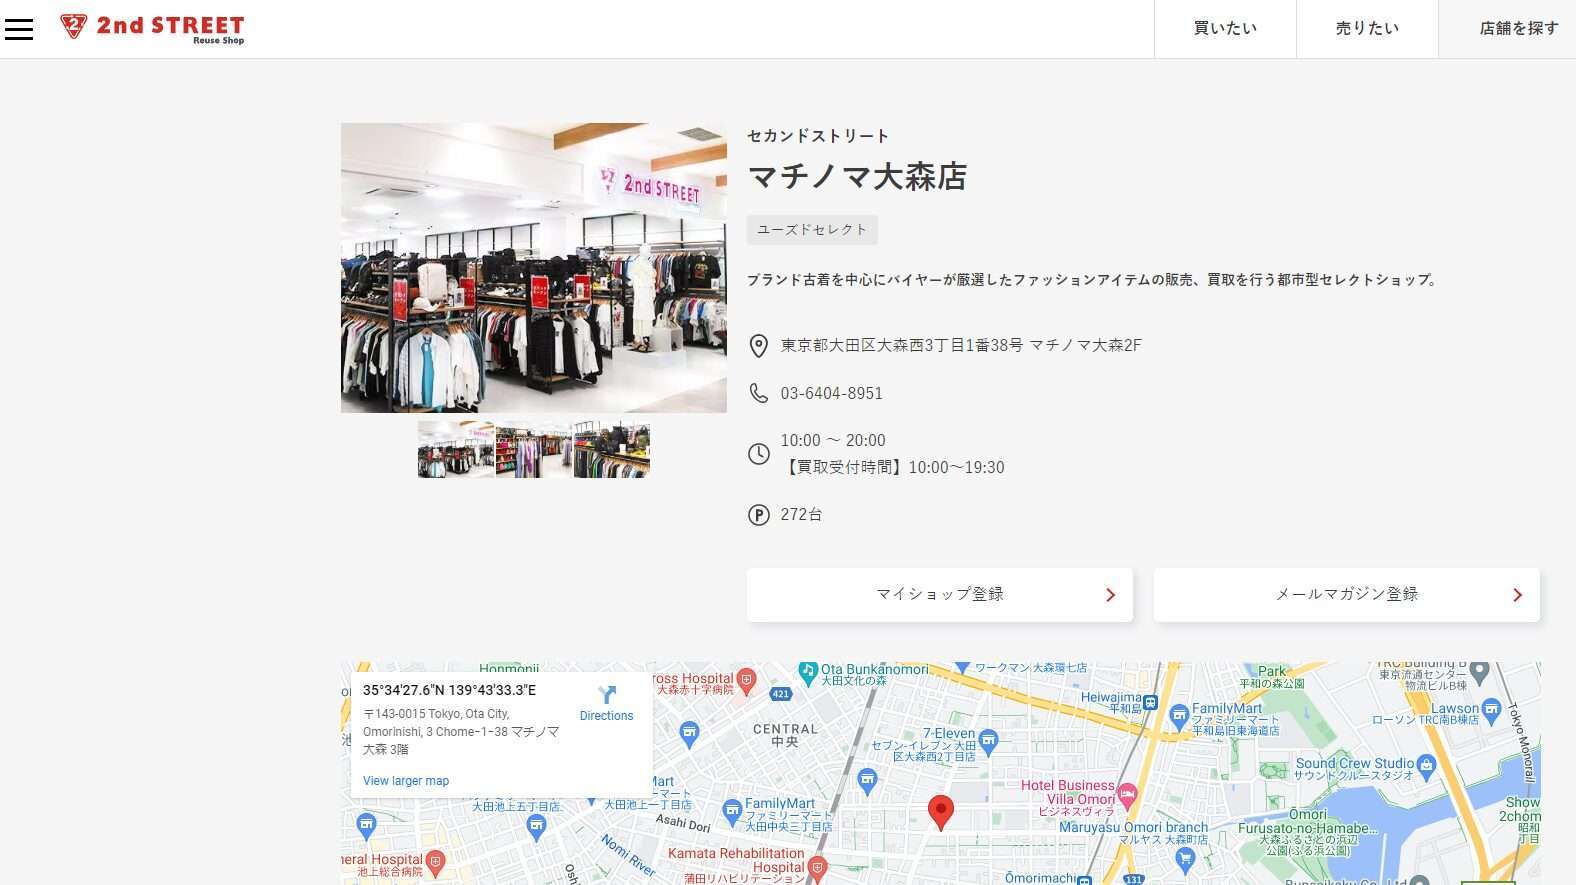
Task: Click the map coordinates text
Action: [x=450, y=690]
